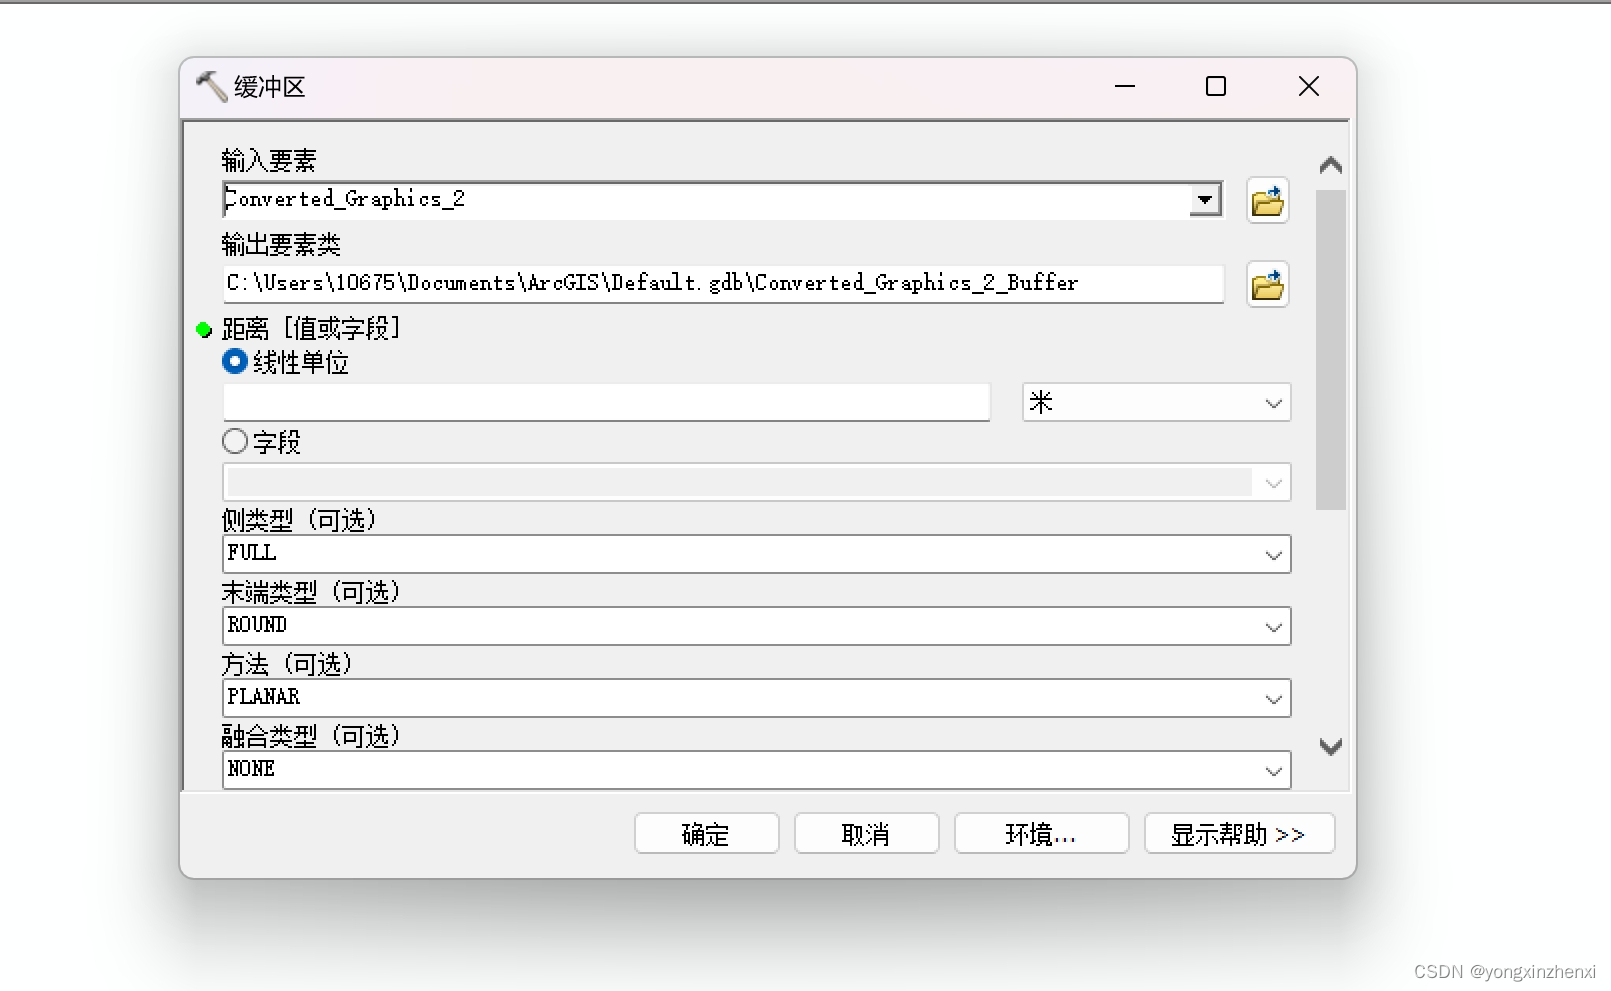Click the hammer tool icon in title bar
1611x991 pixels.
point(211,87)
